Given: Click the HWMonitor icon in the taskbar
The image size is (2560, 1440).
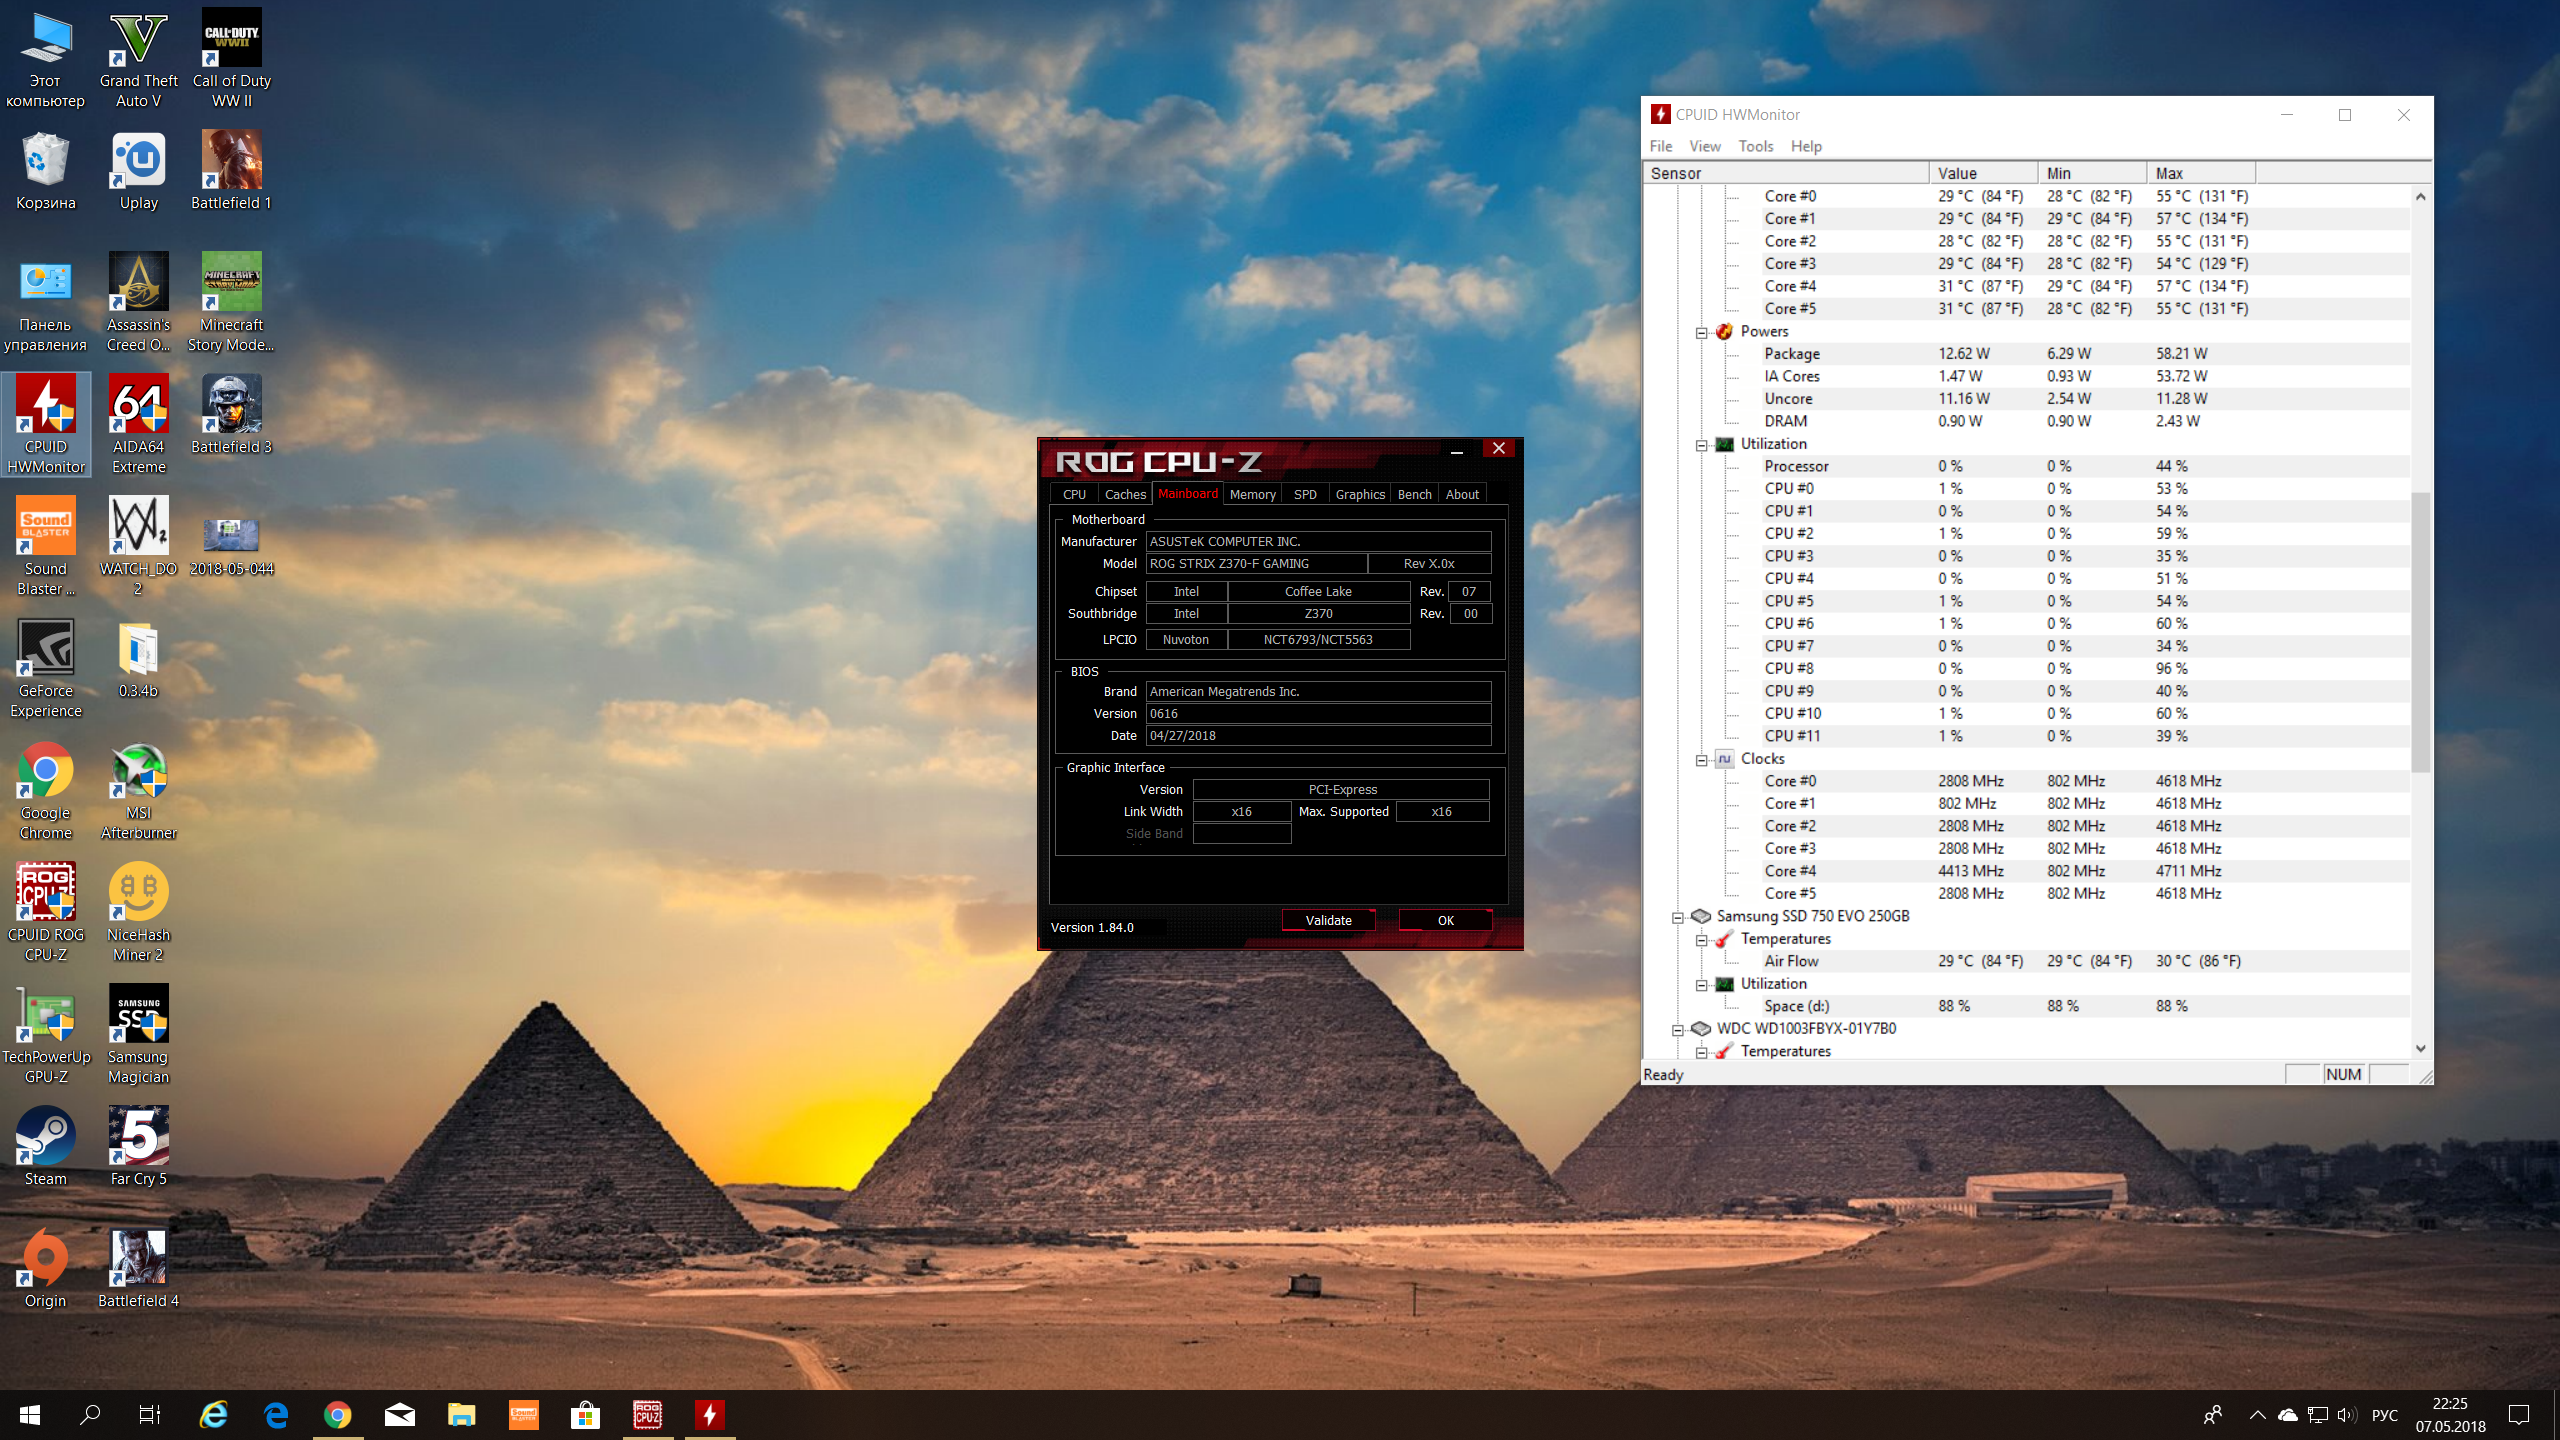Looking at the screenshot, I should [x=709, y=1414].
